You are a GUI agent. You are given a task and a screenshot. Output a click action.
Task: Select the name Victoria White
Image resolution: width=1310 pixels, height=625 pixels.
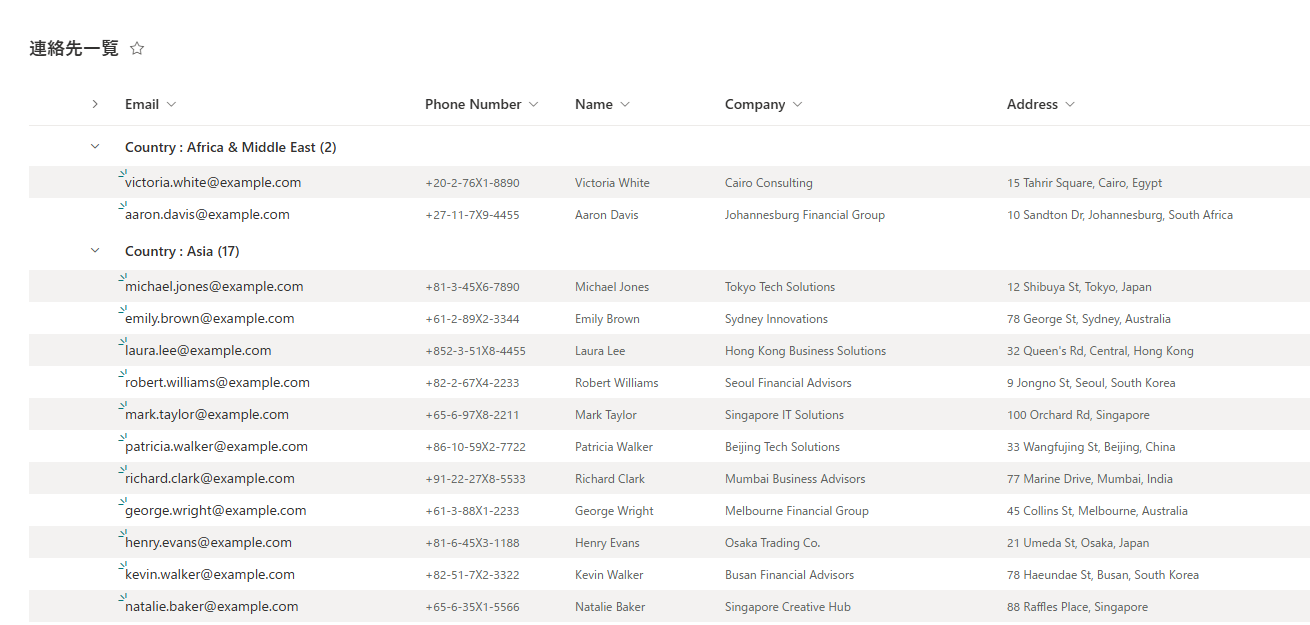click(x=612, y=183)
